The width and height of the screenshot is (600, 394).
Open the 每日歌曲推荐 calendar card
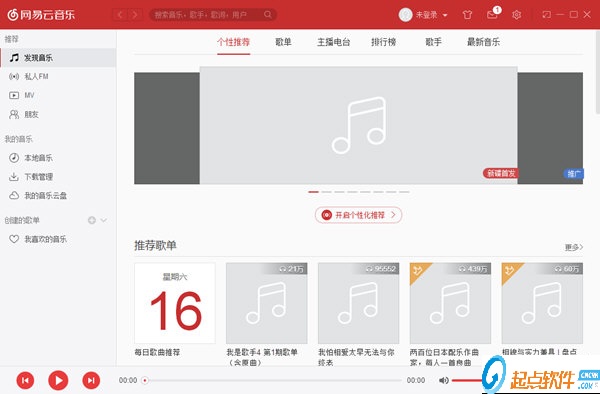(x=175, y=303)
